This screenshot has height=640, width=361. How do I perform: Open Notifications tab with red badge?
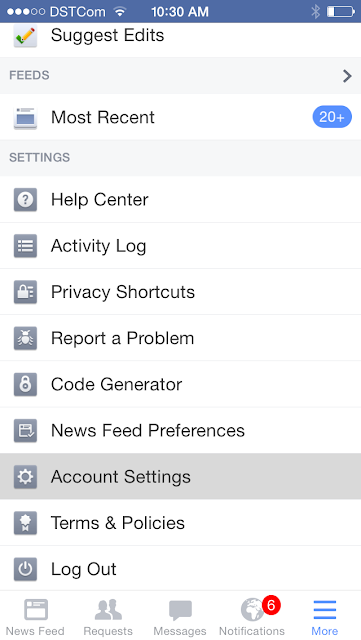[252, 617]
